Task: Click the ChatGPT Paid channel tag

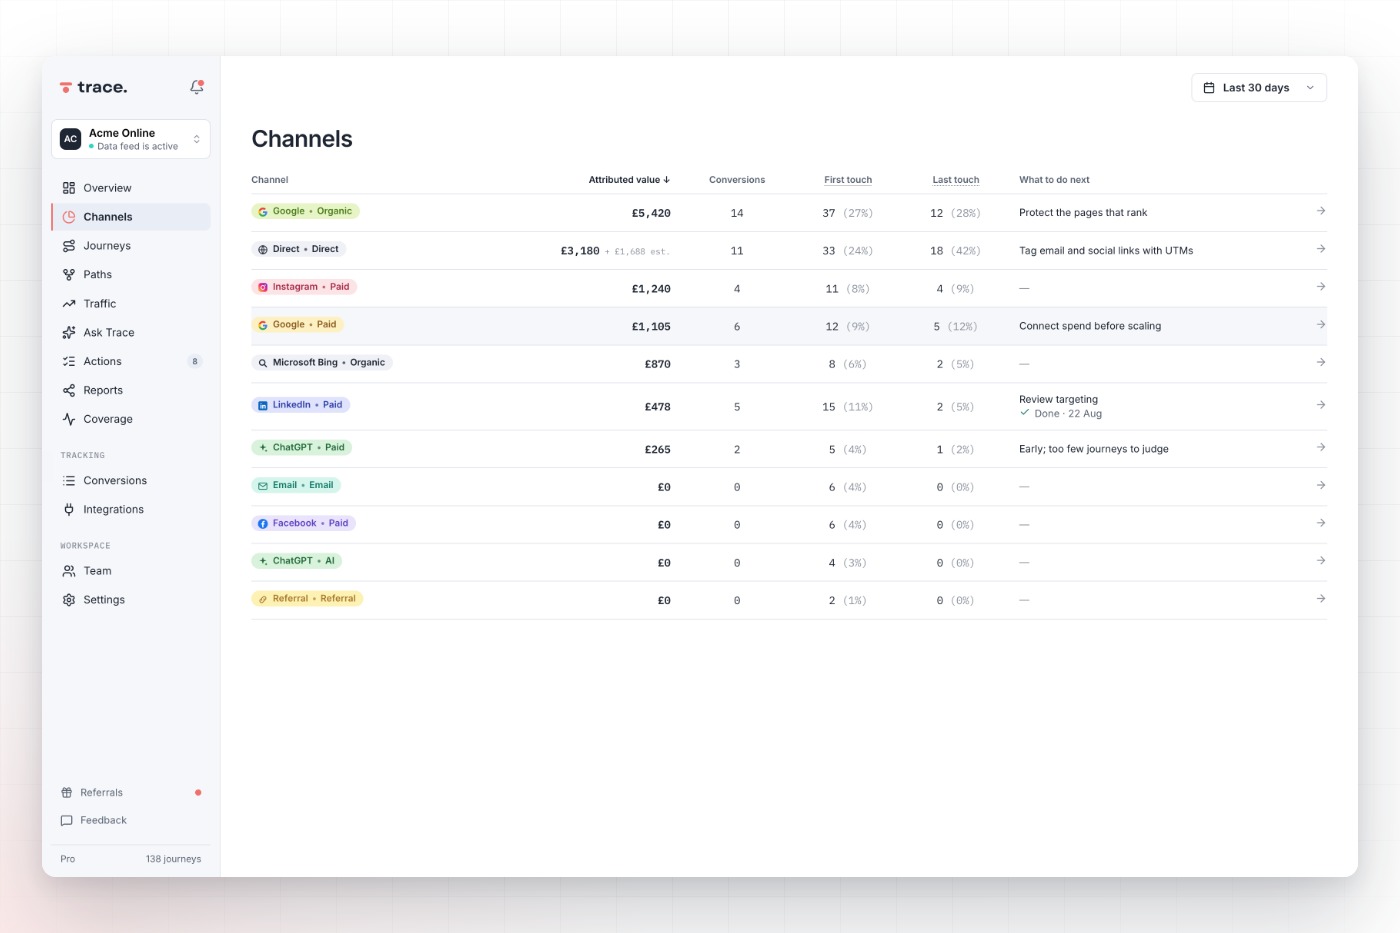Action: tap(301, 448)
